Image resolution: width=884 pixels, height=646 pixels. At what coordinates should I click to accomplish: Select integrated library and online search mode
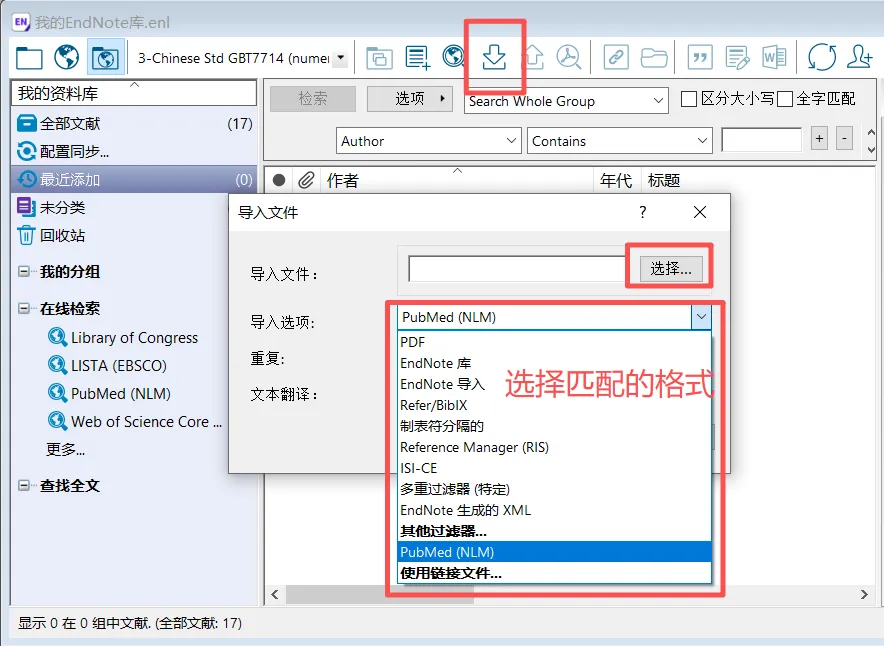click(105, 57)
